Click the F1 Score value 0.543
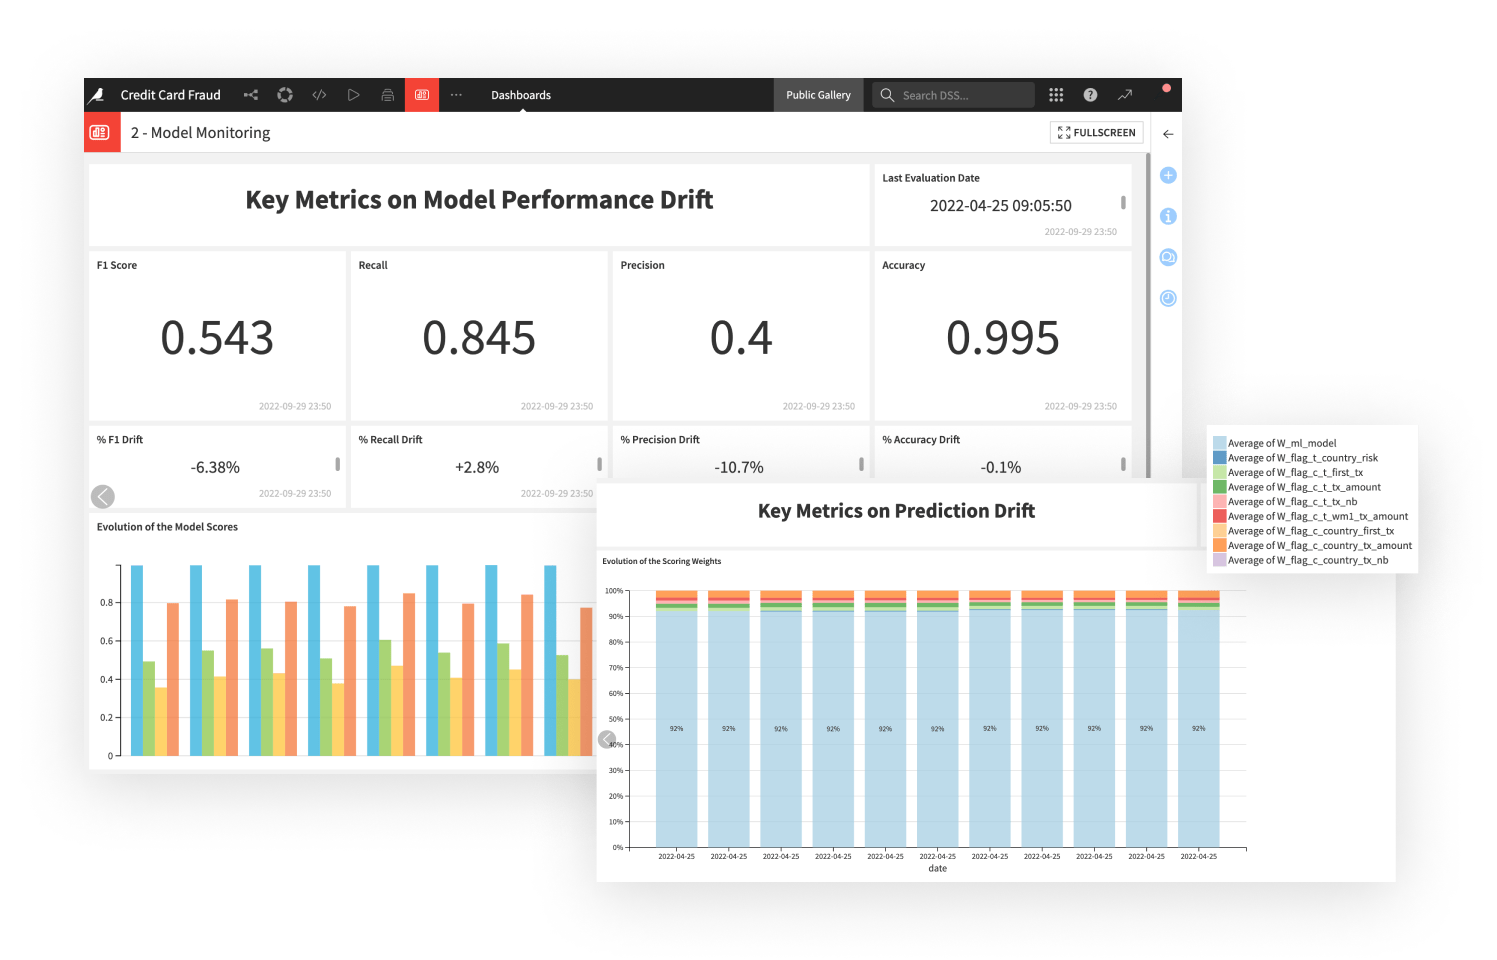This screenshot has height=960, width=1497. (217, 338)
